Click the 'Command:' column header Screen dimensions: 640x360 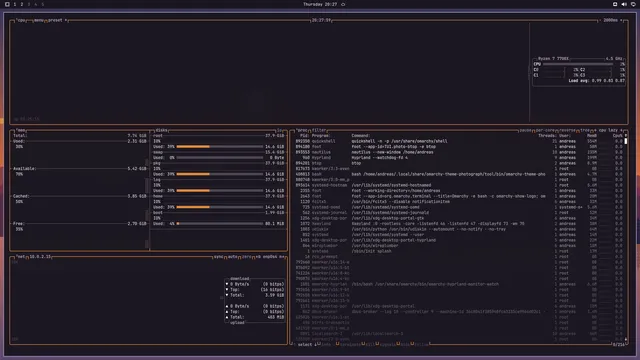click(x=360, y=136)
